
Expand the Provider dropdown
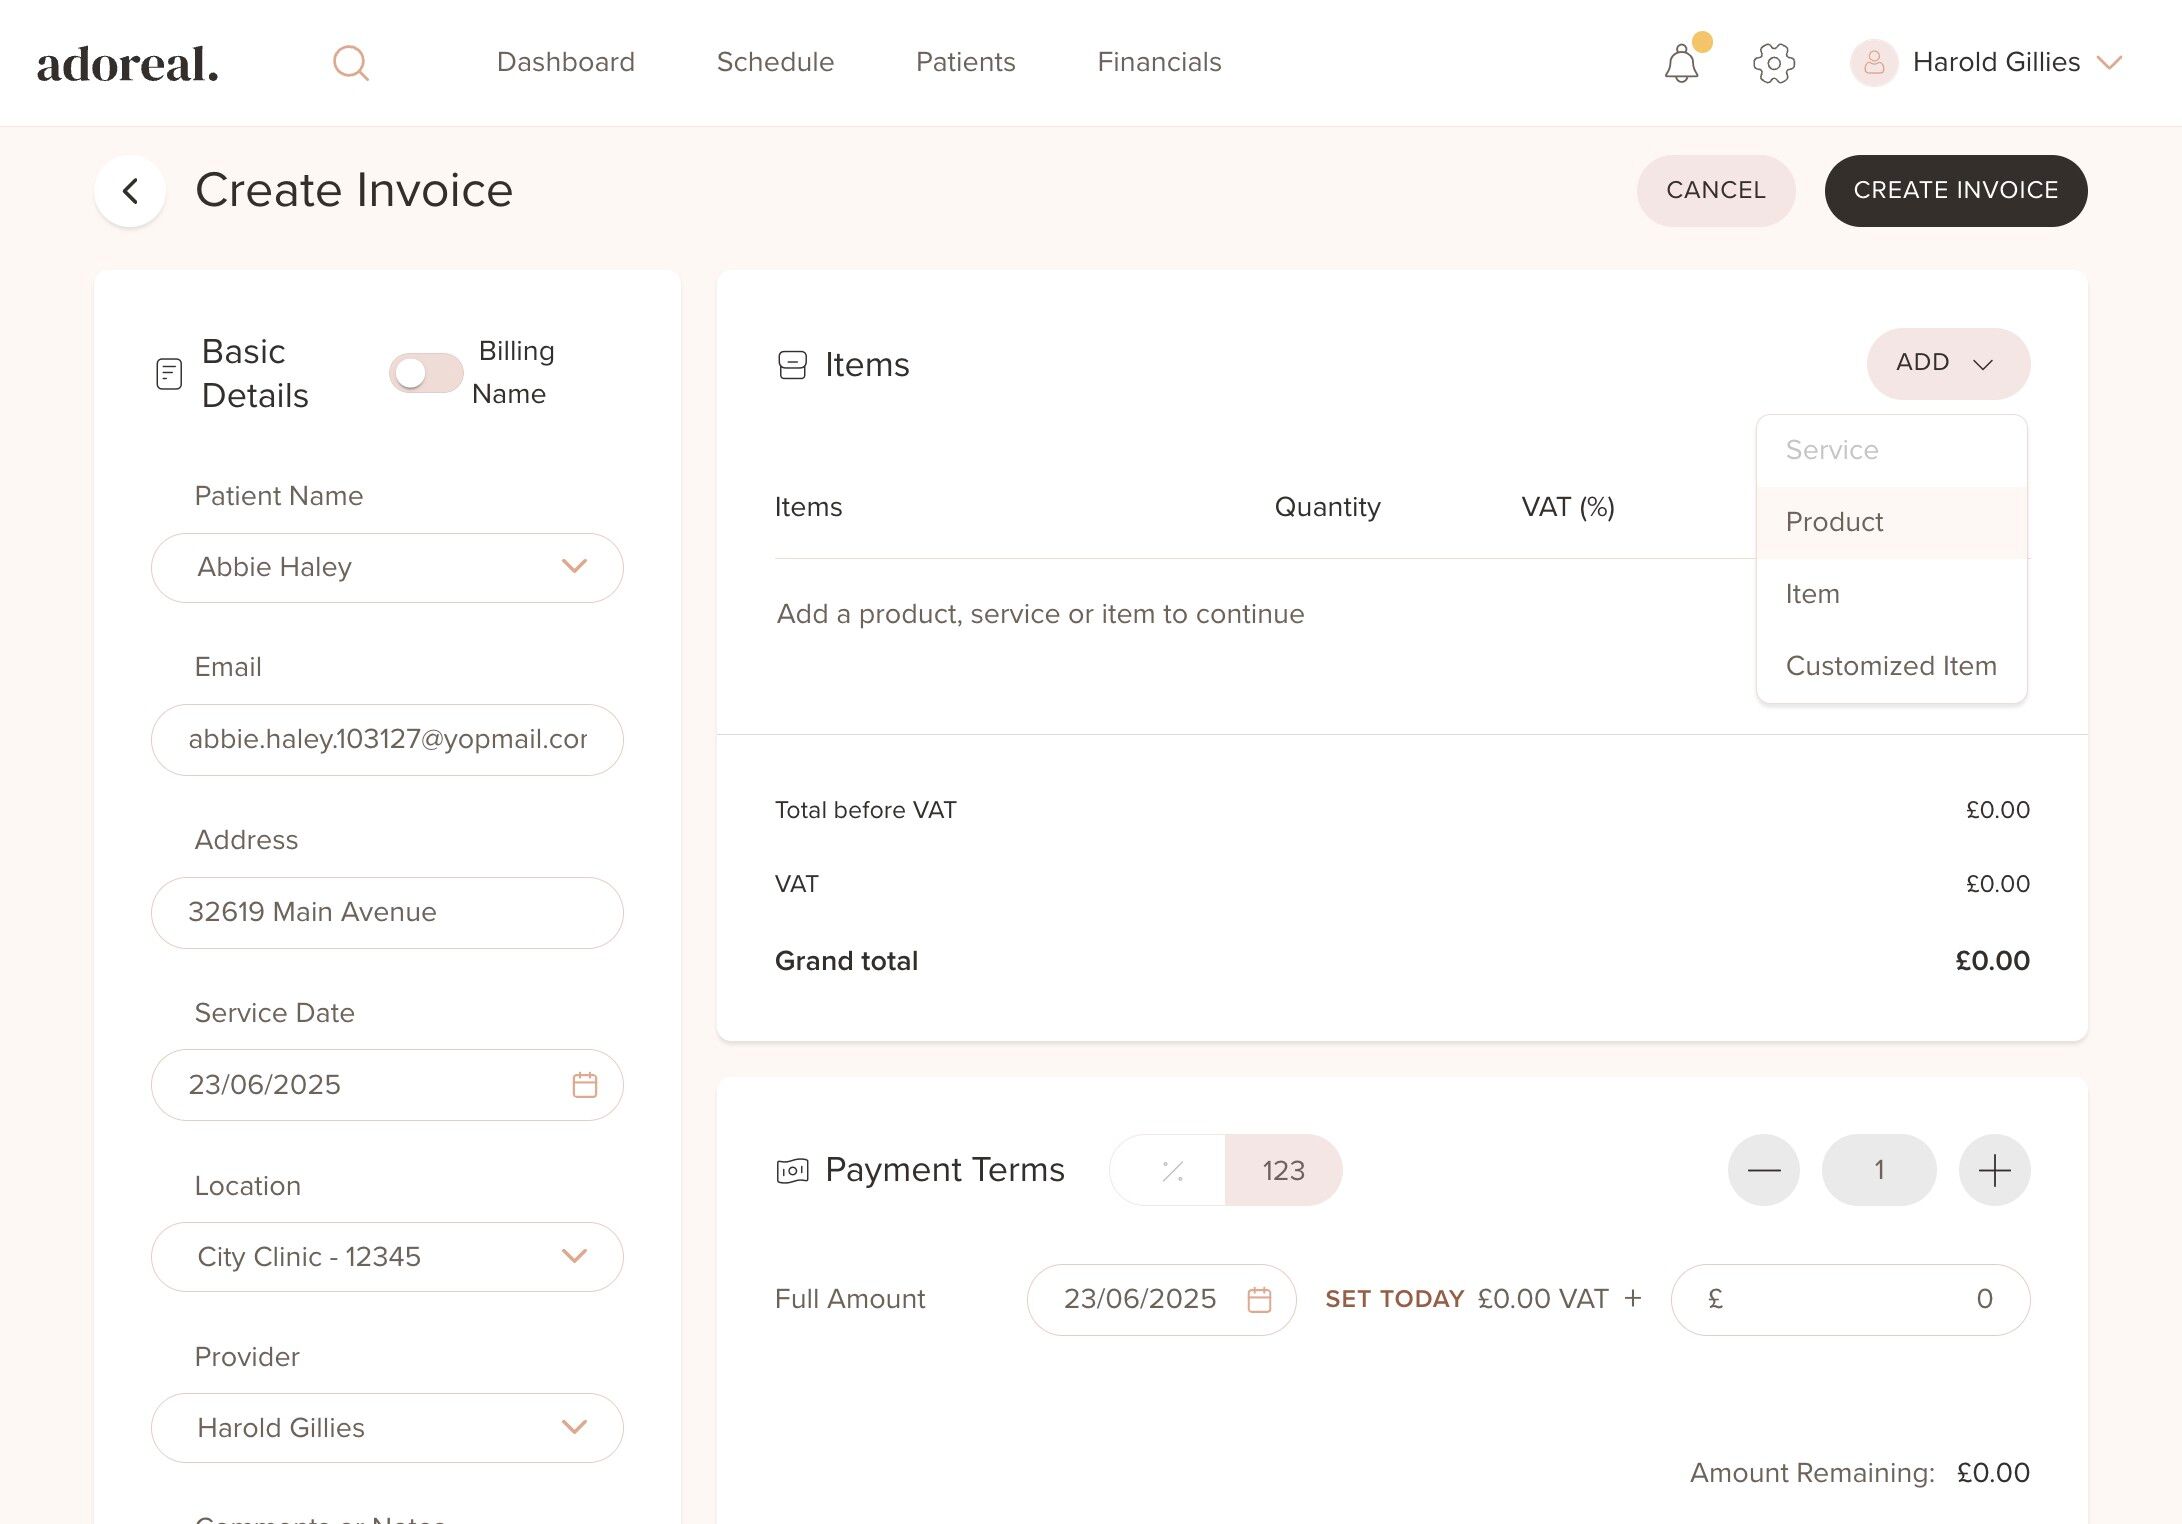point(574,1428)
